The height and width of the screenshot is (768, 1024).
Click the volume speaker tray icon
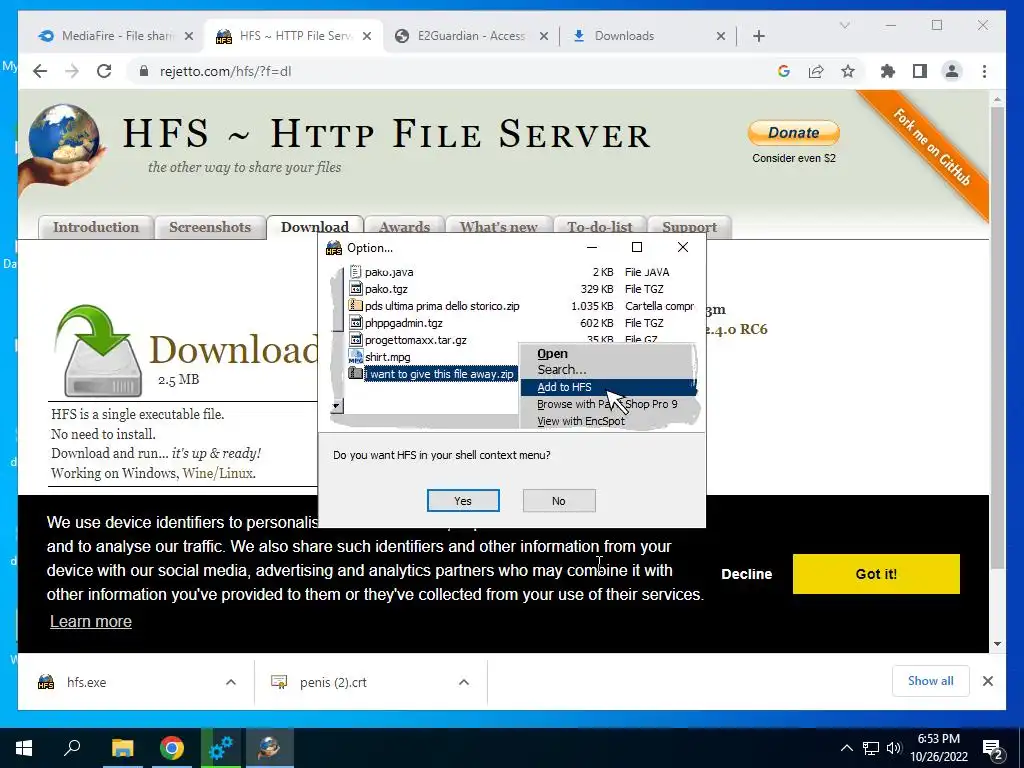click(x=895, y=748)
